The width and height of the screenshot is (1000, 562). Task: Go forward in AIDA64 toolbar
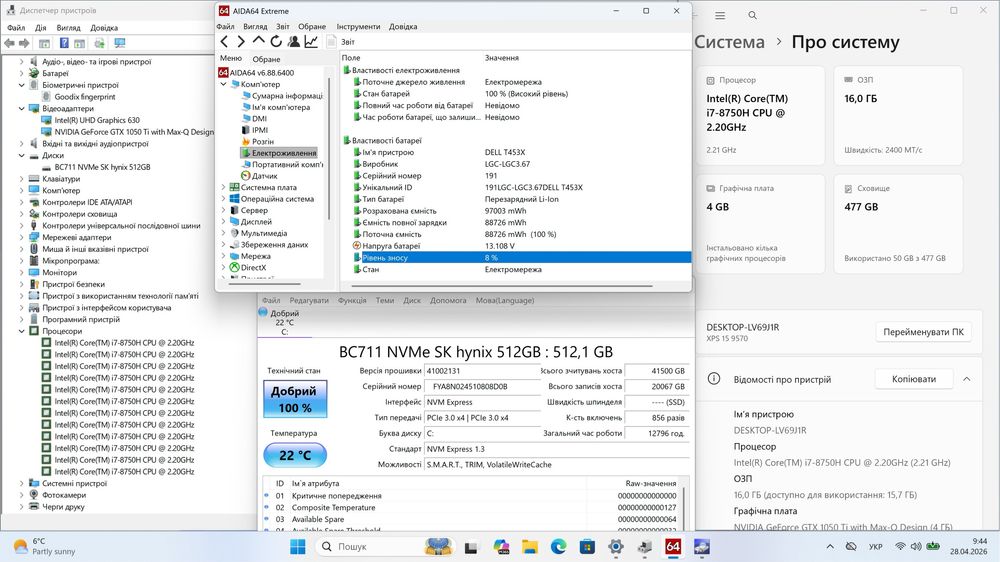(241, 41)
